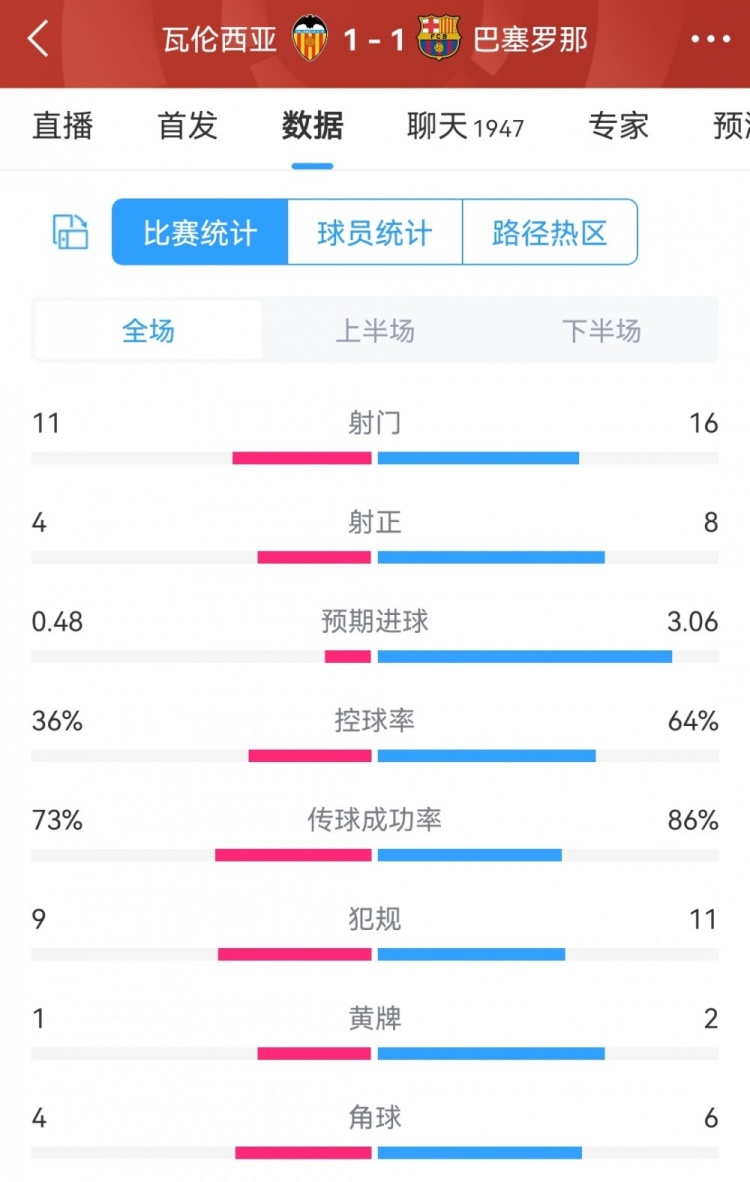
Task: Switch to the 直播 tab
Action: point(63,127)
